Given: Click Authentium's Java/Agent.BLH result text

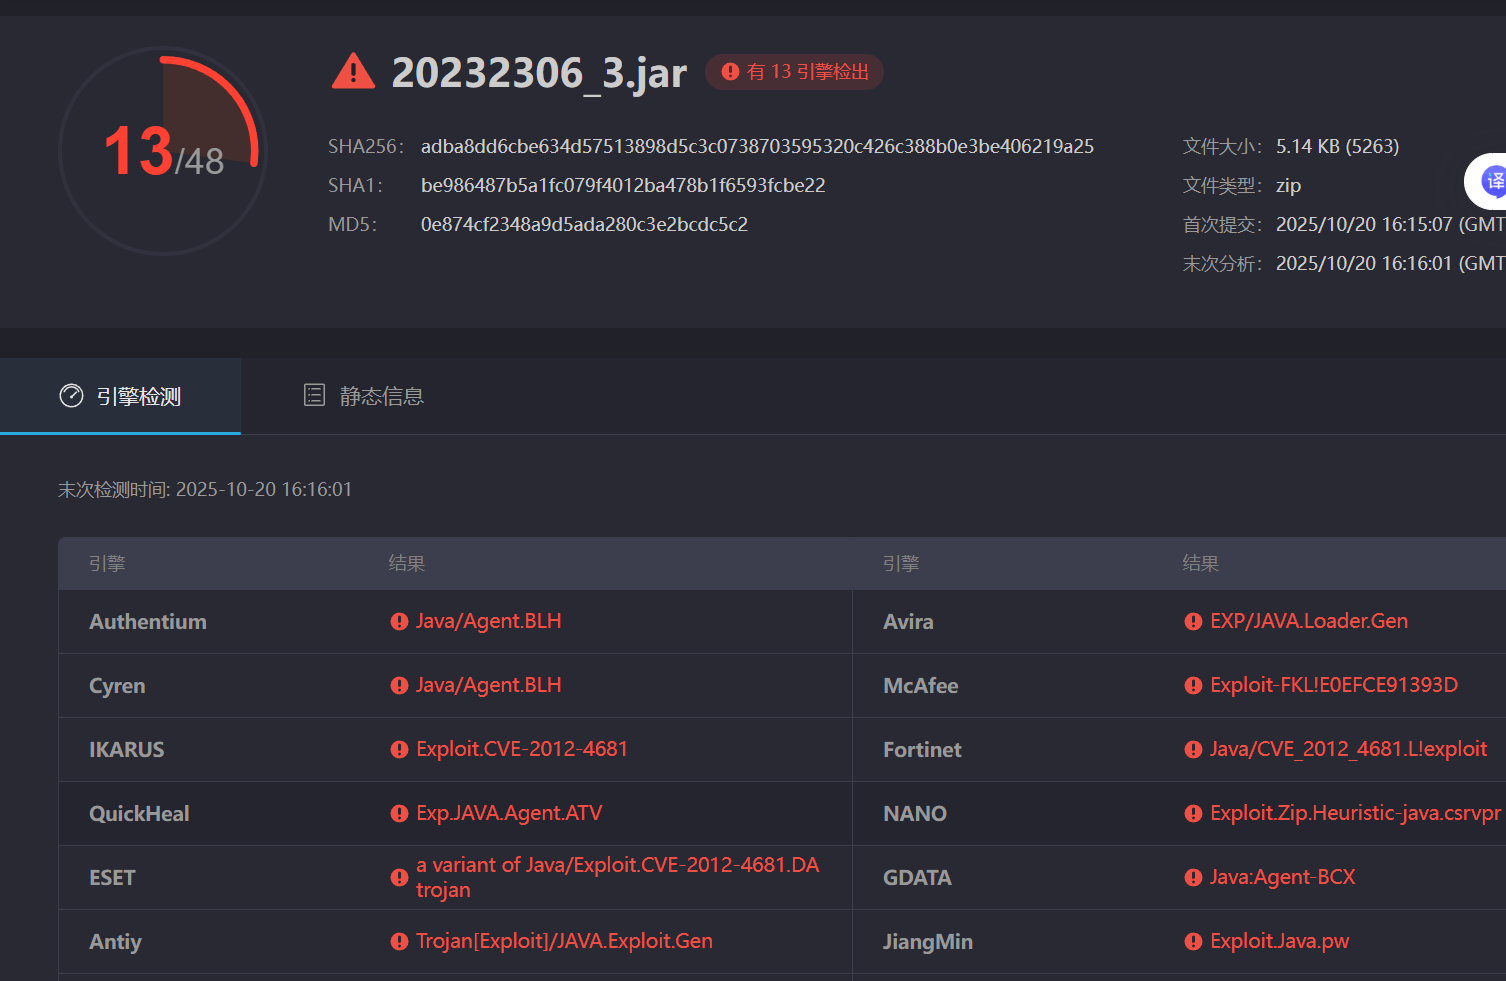Looking at the screenshot, I should (488, 621).
